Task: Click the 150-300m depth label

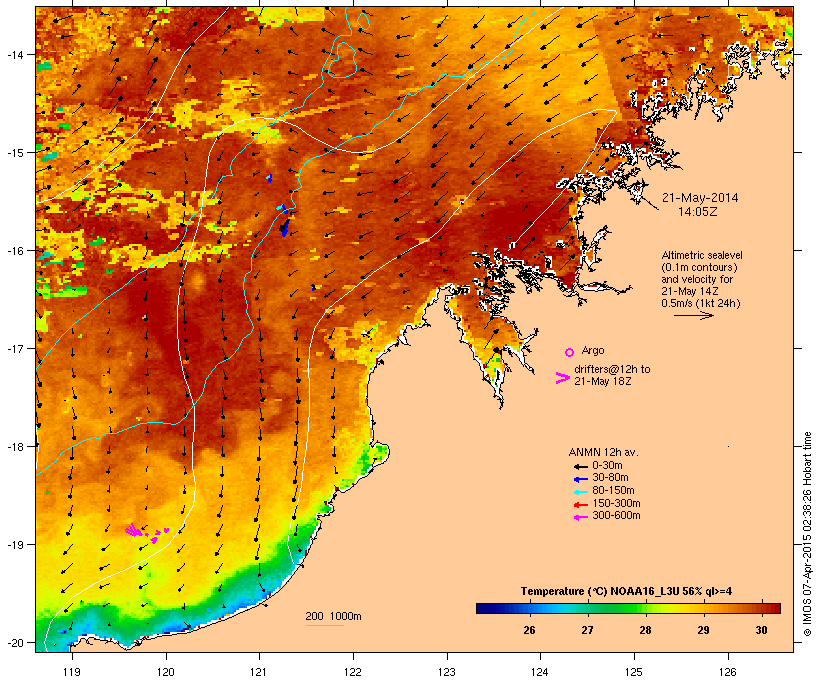Action: click(x=616, y=503)
